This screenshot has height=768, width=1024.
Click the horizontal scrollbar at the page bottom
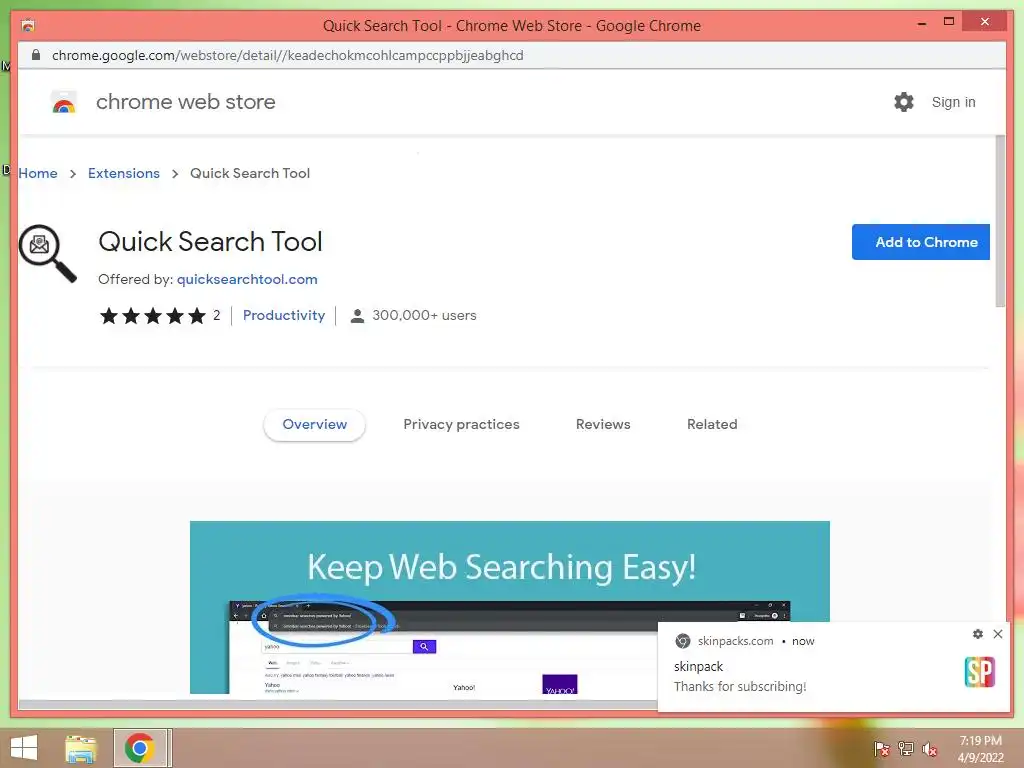[x=338, y=705]
